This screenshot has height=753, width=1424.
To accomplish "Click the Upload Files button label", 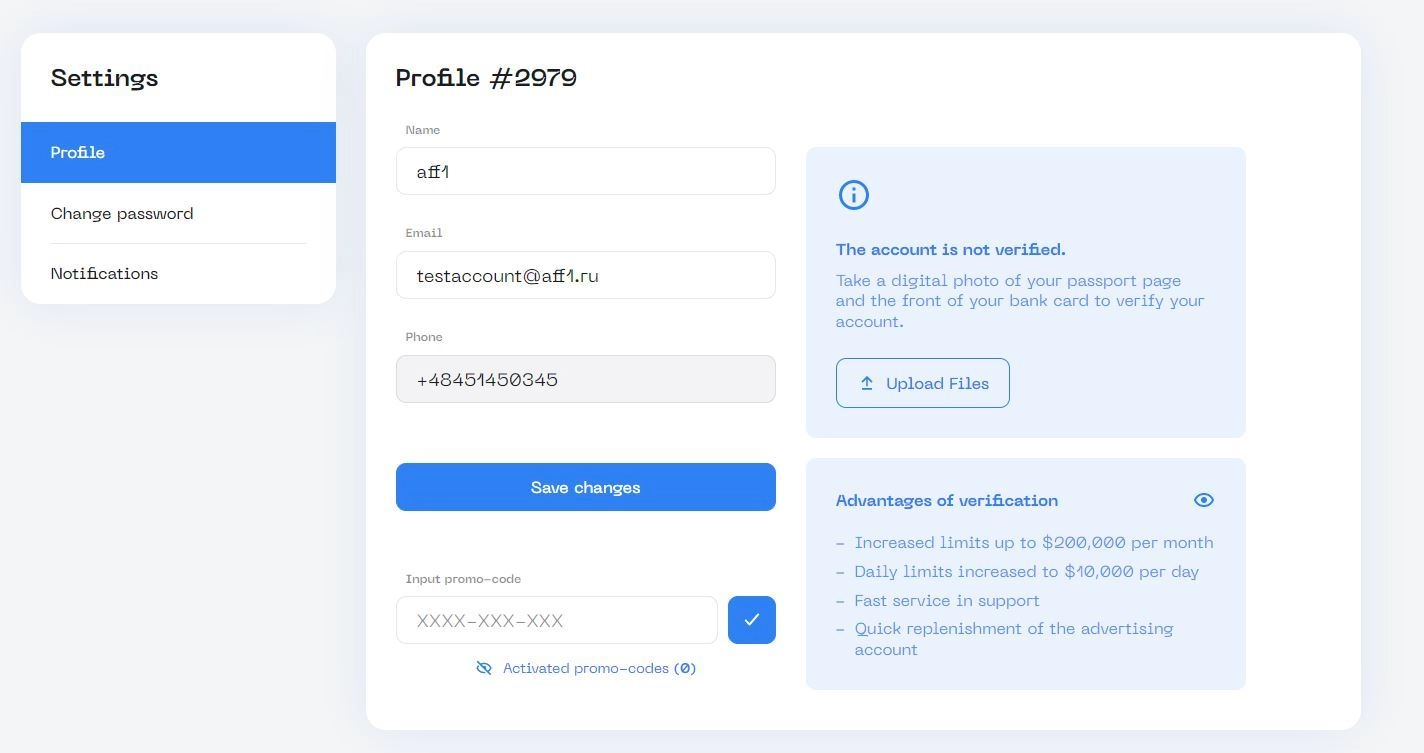I will 937,383.
